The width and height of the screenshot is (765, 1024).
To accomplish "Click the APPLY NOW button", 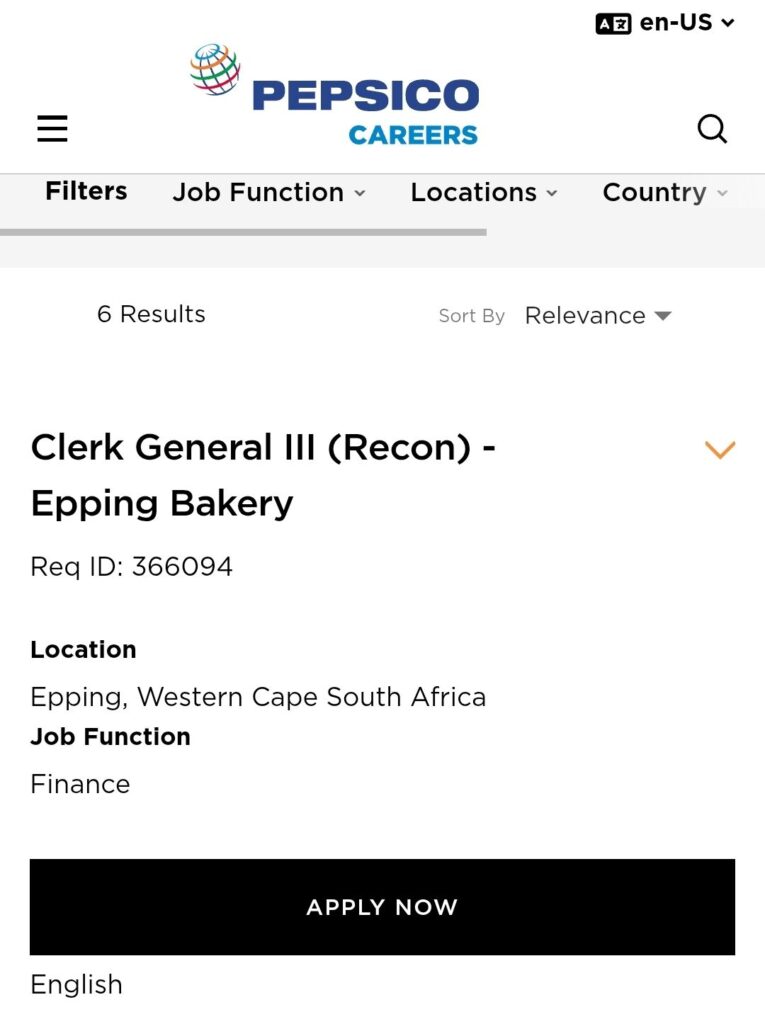I will pos(382,907).
